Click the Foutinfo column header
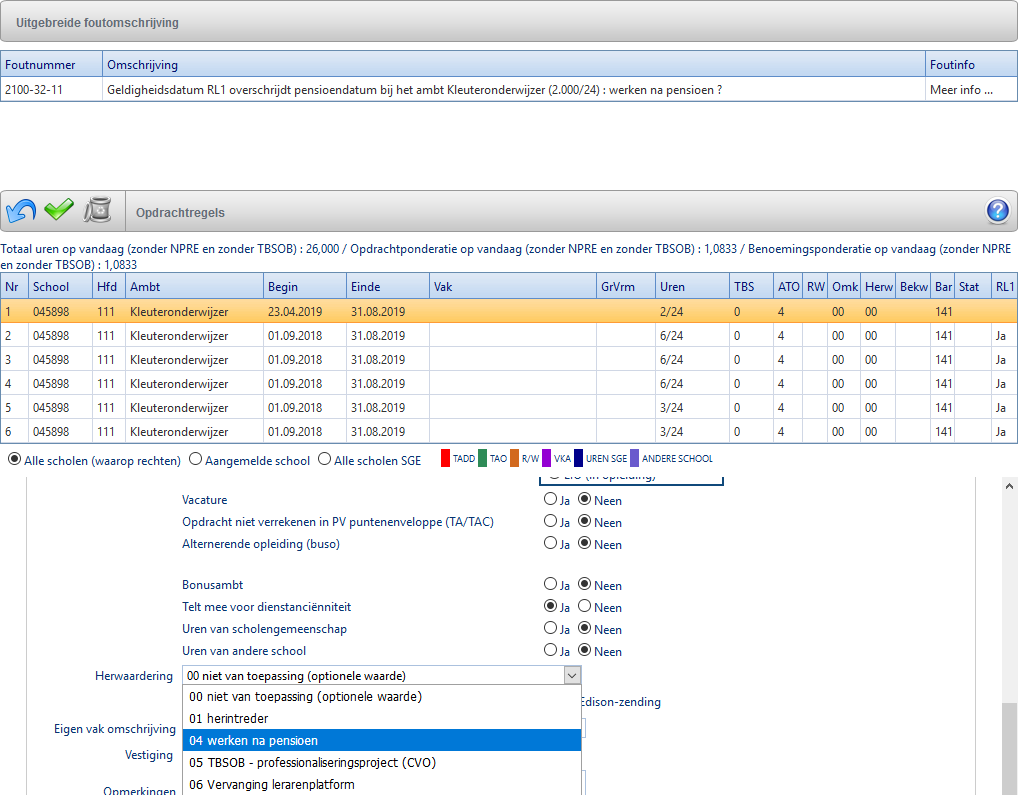This screenshot has height=795, width=1023. 971,65
